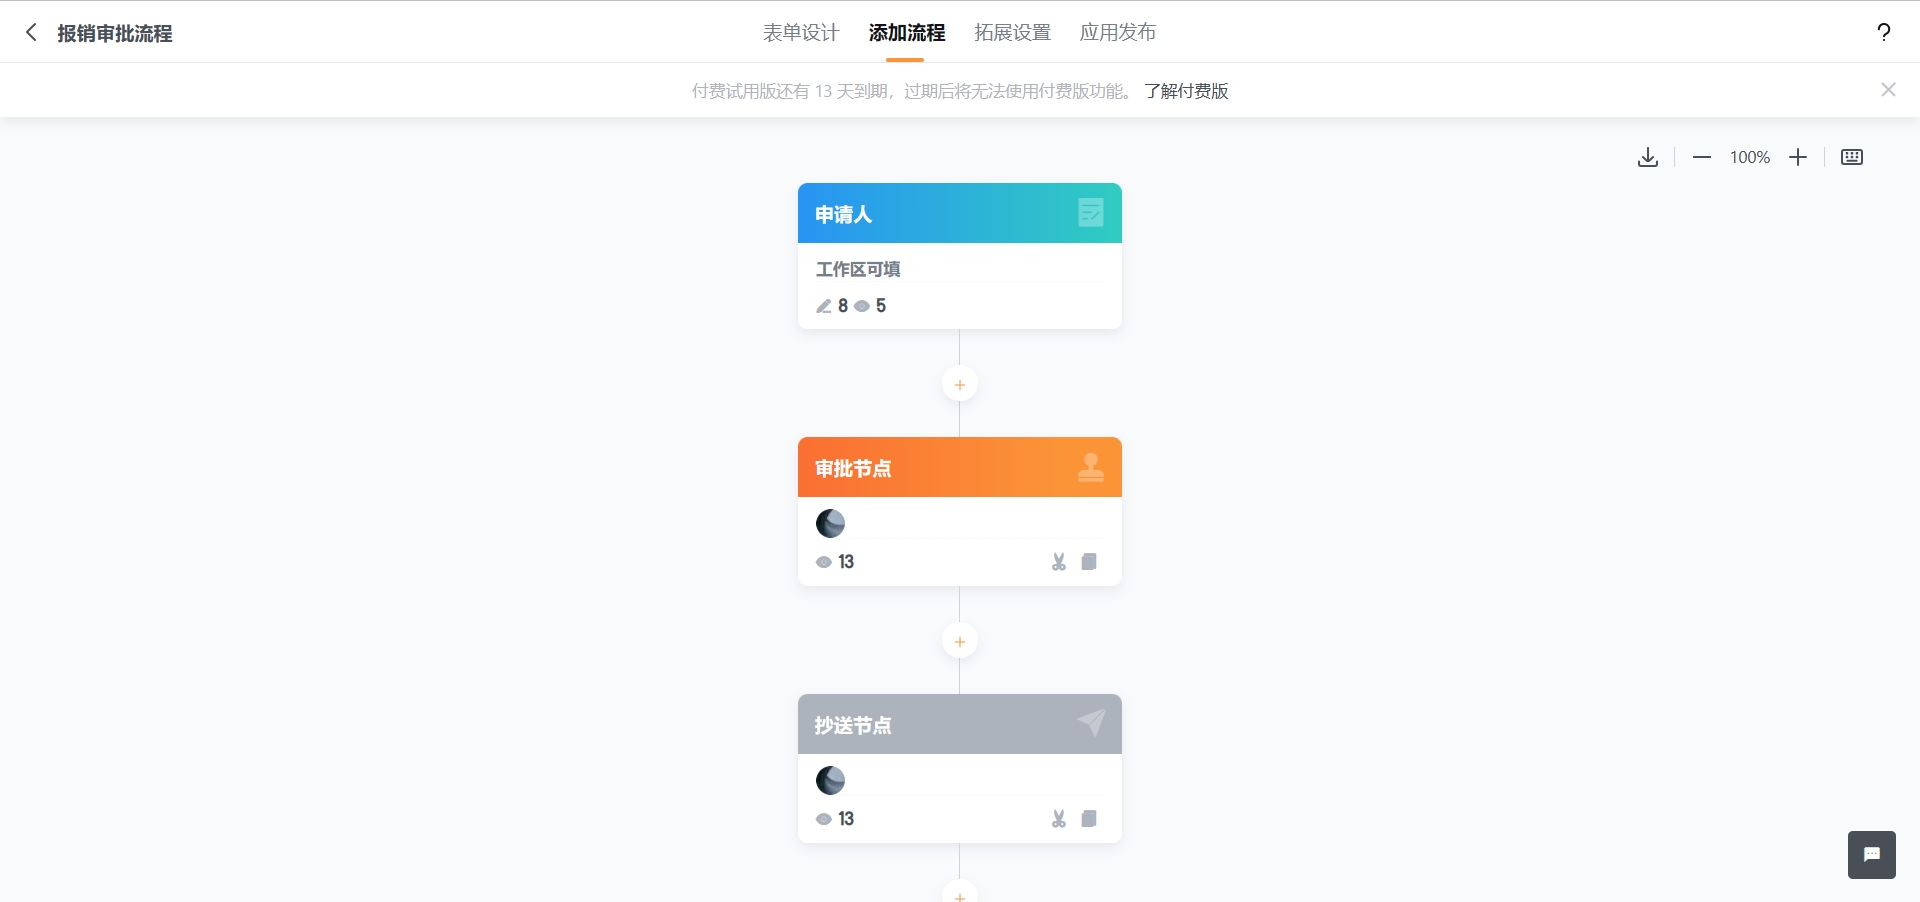Open the 拓展设置 tab
The image size is (1920, 902).
pyautogui.click(x=1013, y=33)
